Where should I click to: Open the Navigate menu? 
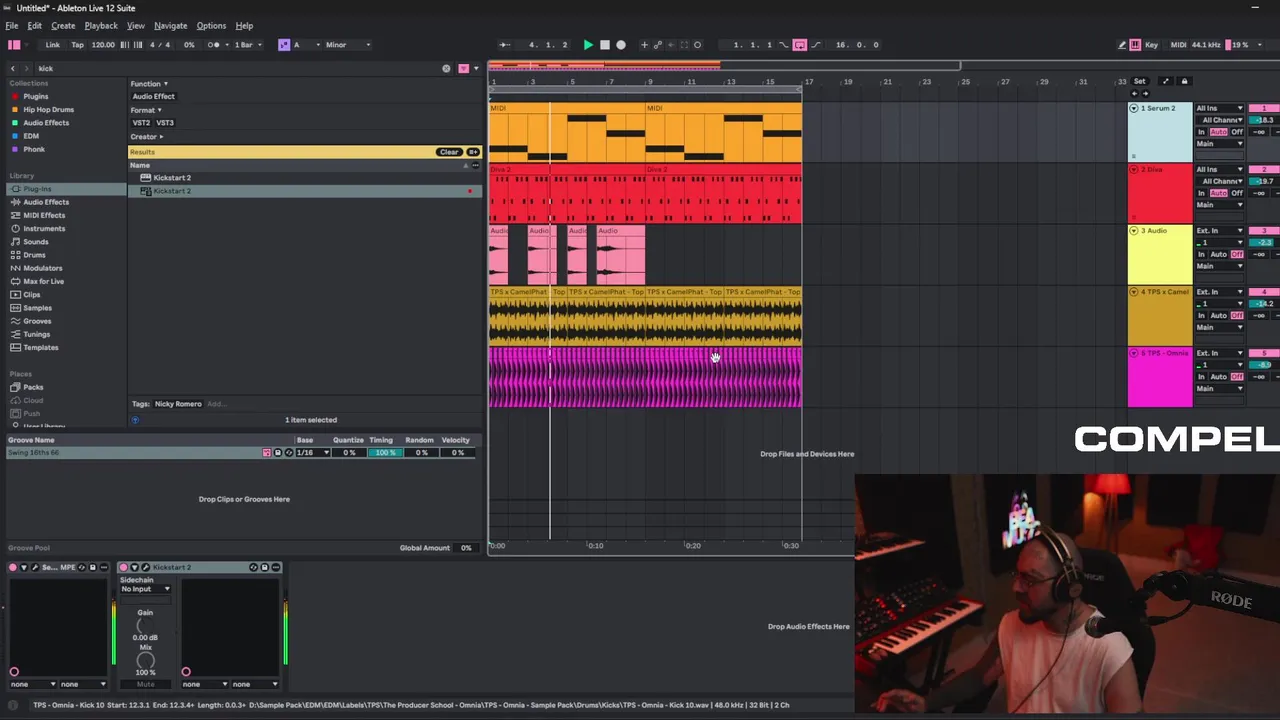170,26
